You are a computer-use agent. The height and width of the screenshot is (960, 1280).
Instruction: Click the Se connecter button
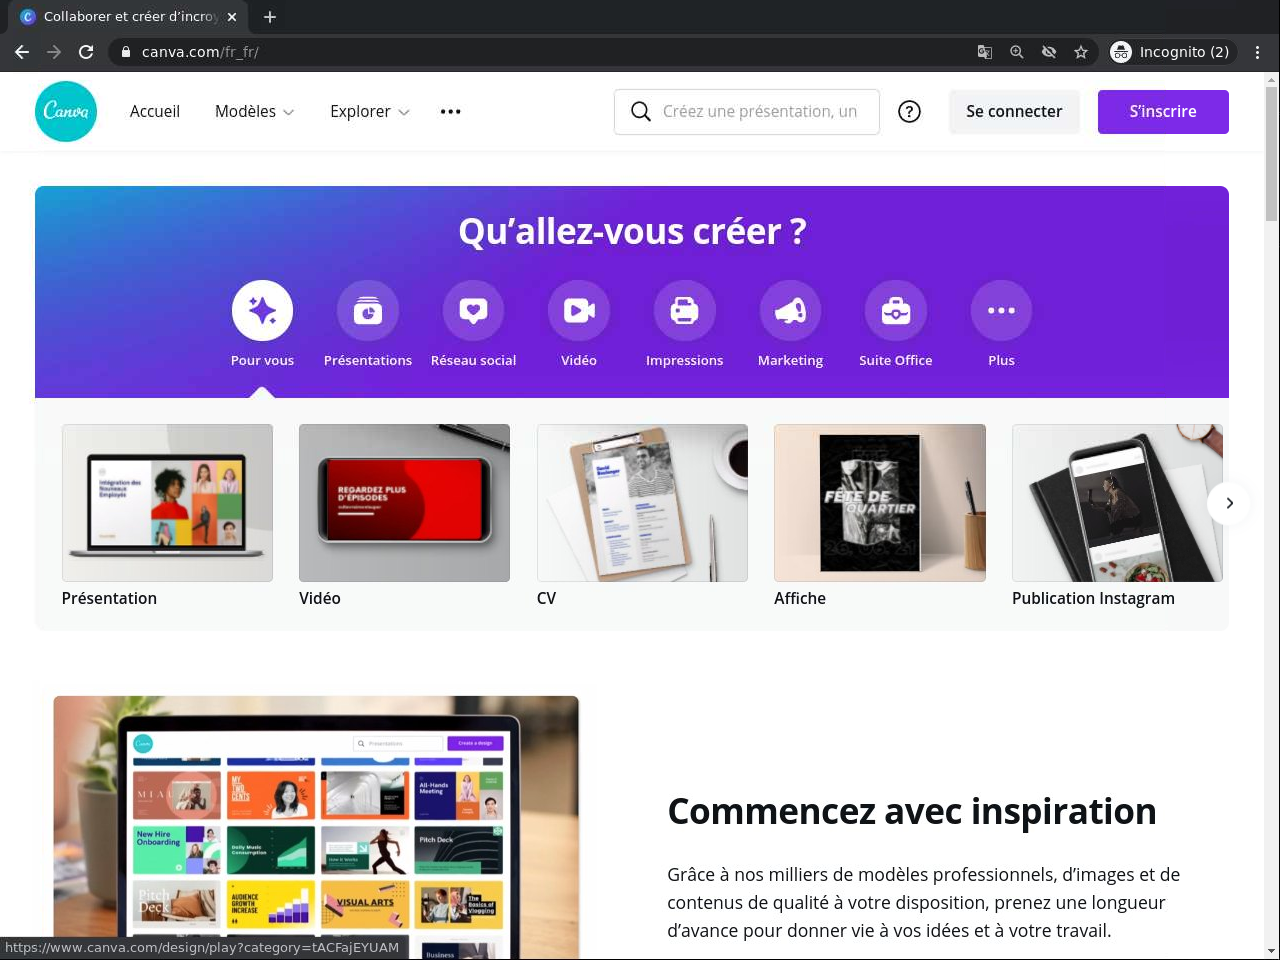click(1014, 112)
